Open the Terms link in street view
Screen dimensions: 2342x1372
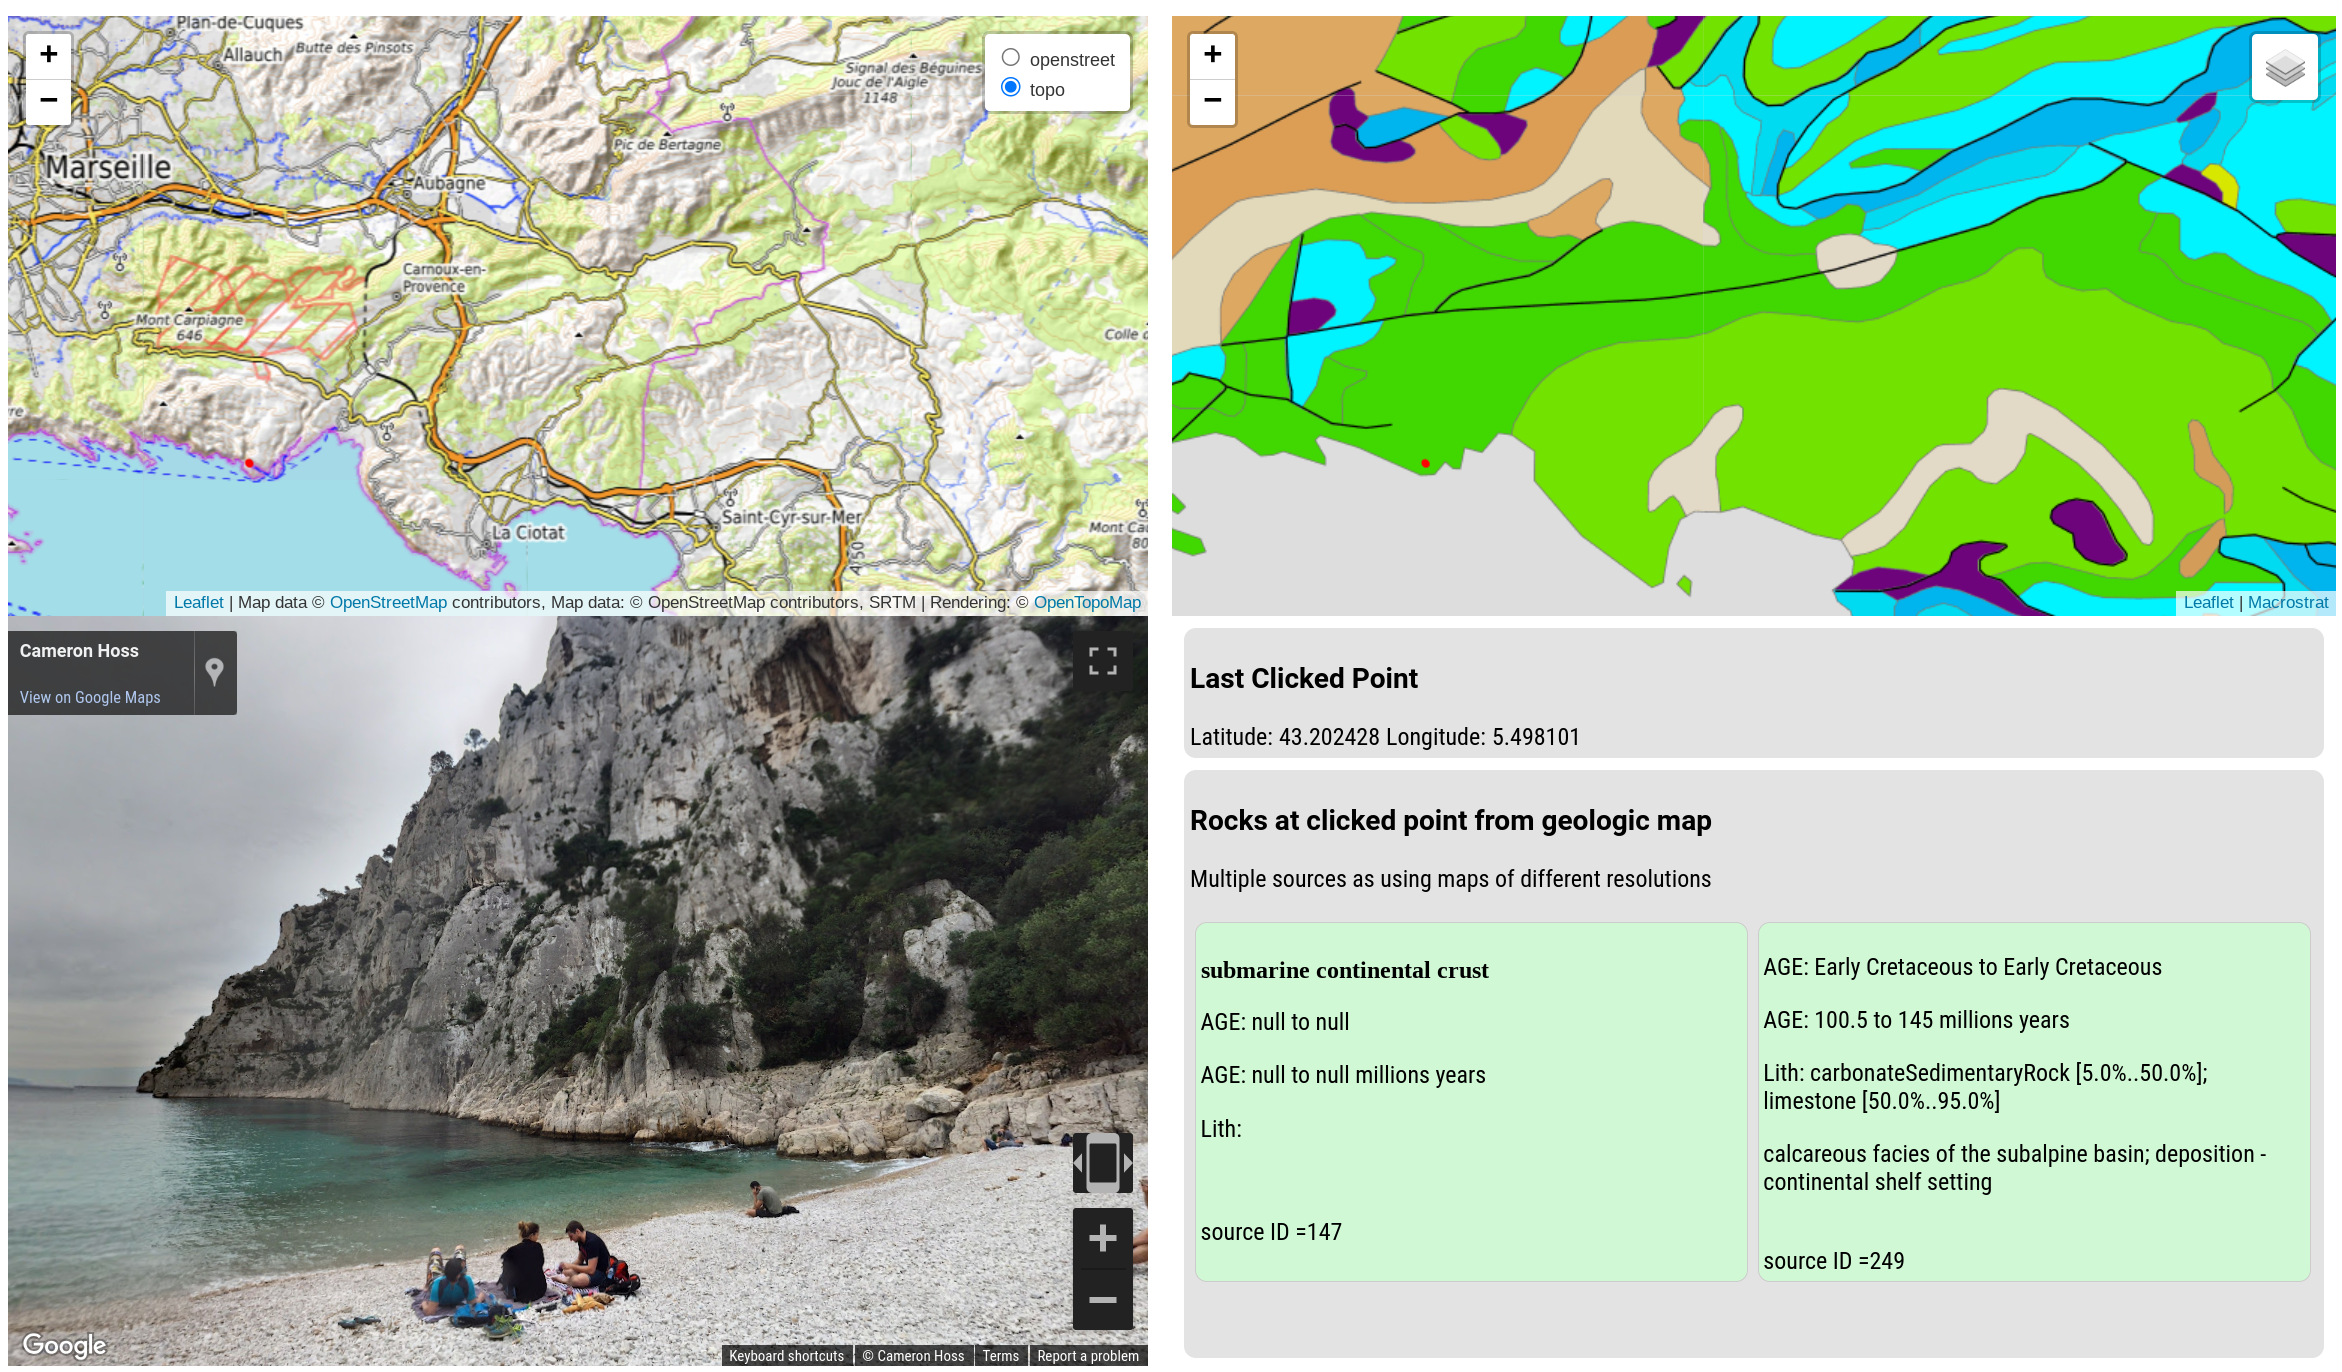(x=1000, y=1356)
